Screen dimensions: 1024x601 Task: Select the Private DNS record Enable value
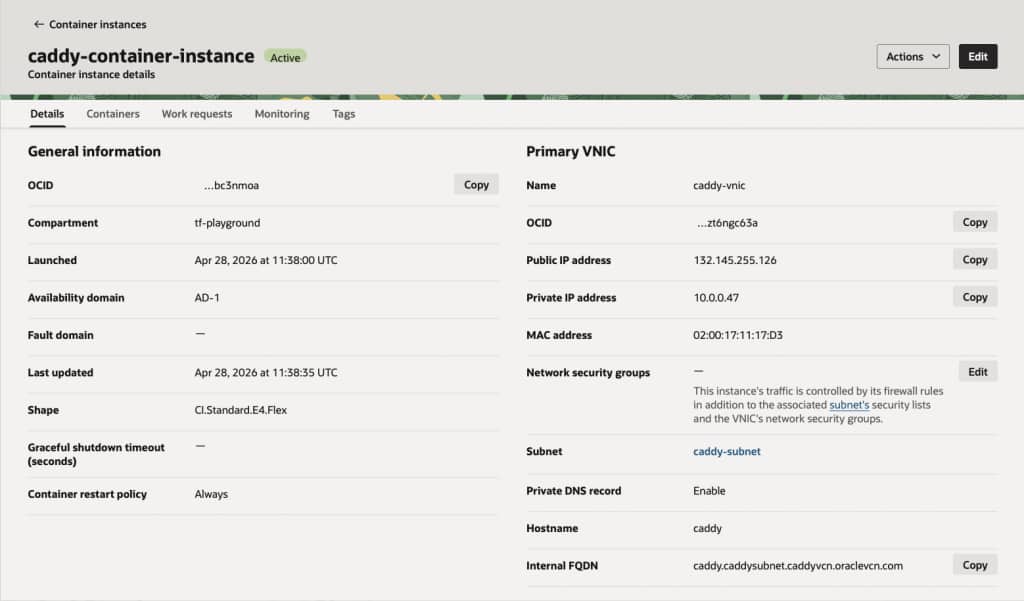709,491
